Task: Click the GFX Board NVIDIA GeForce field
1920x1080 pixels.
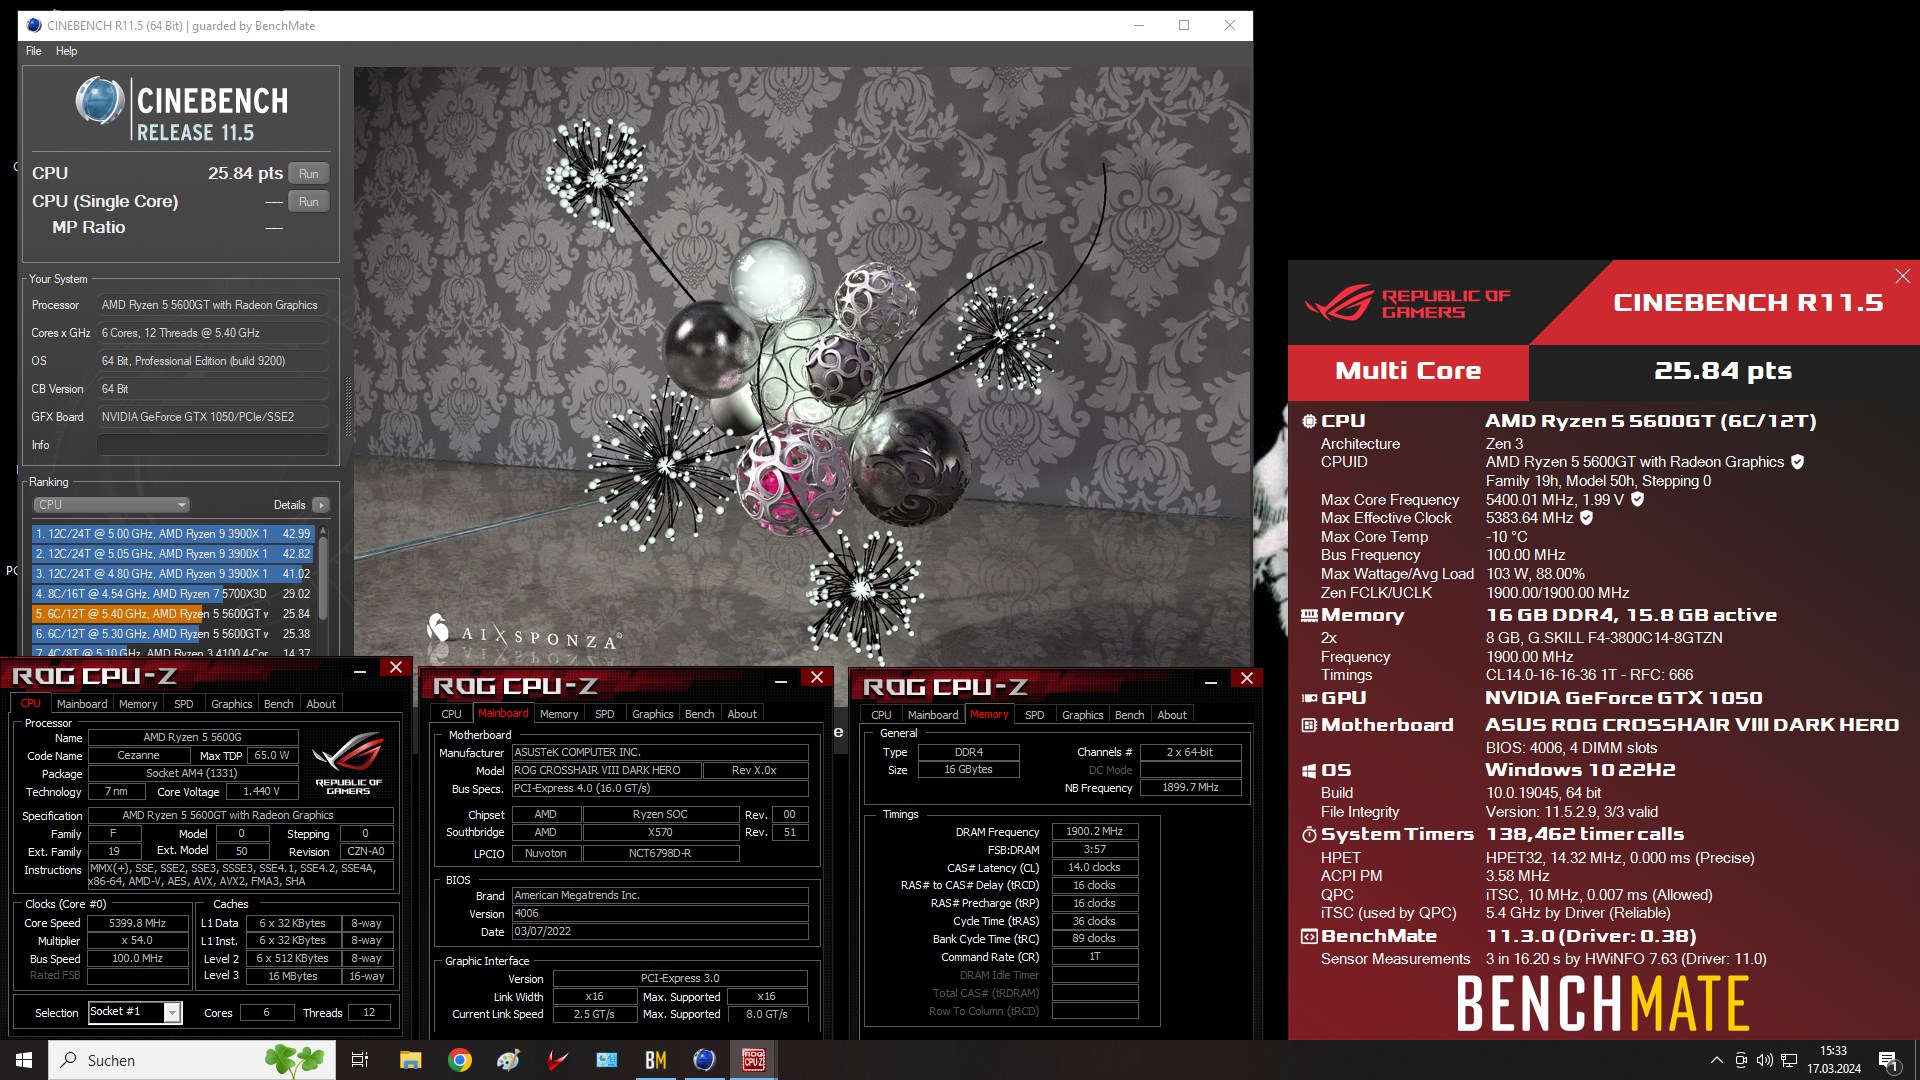Action: (x=213, y=417)
